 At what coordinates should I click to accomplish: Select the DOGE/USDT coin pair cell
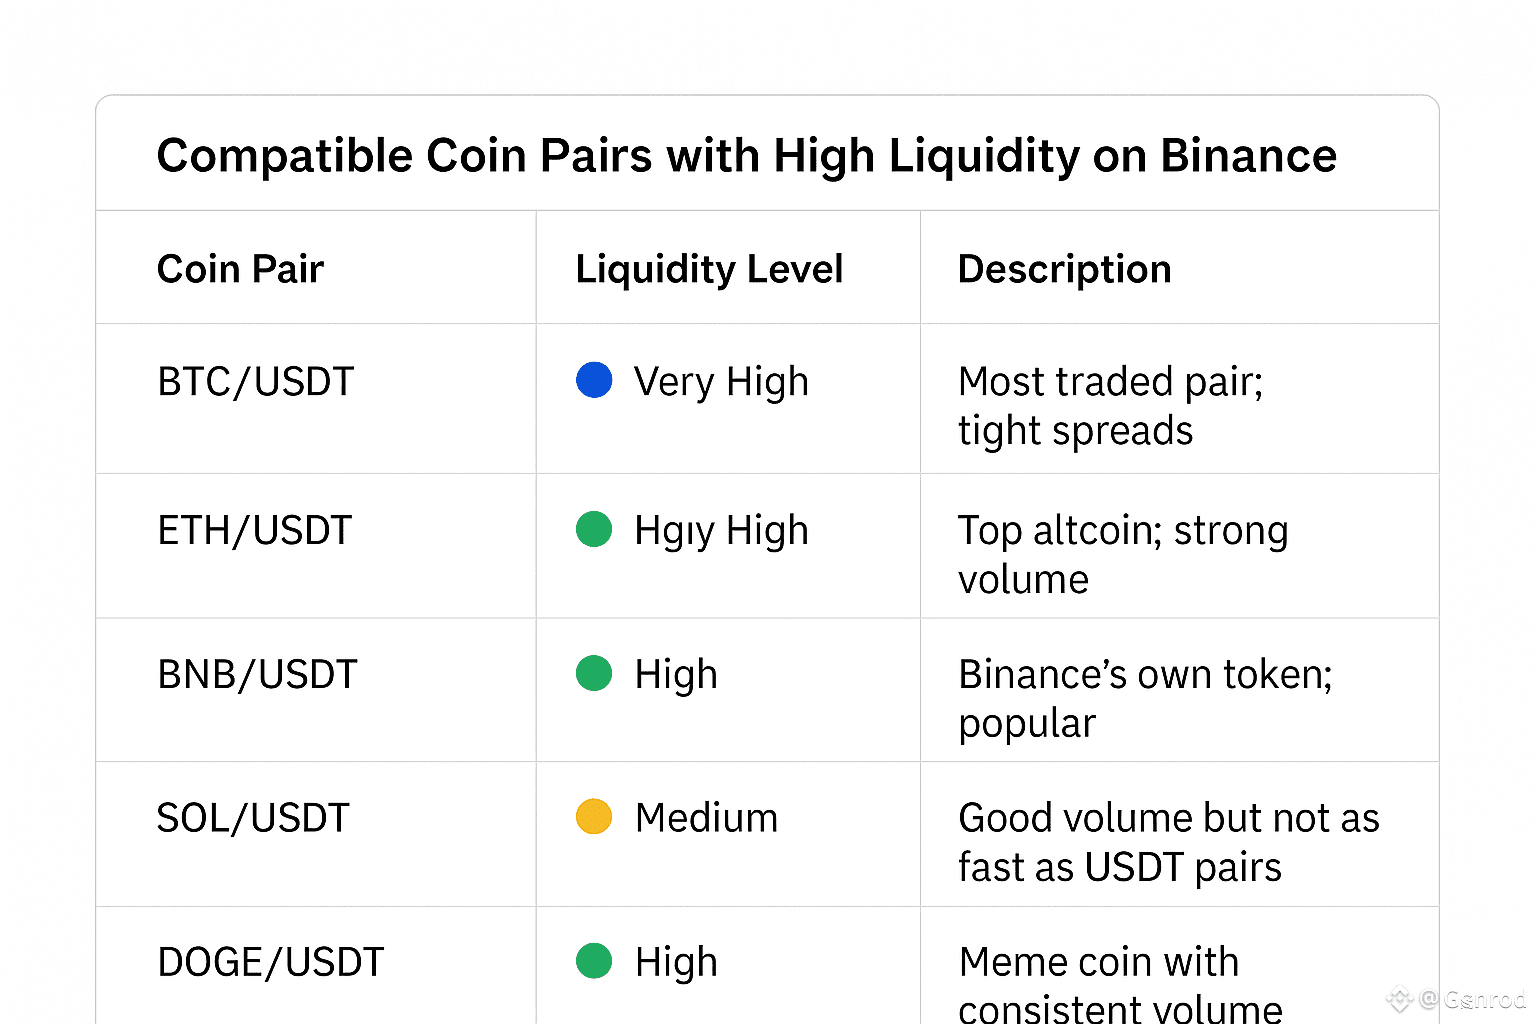[270, 962]
